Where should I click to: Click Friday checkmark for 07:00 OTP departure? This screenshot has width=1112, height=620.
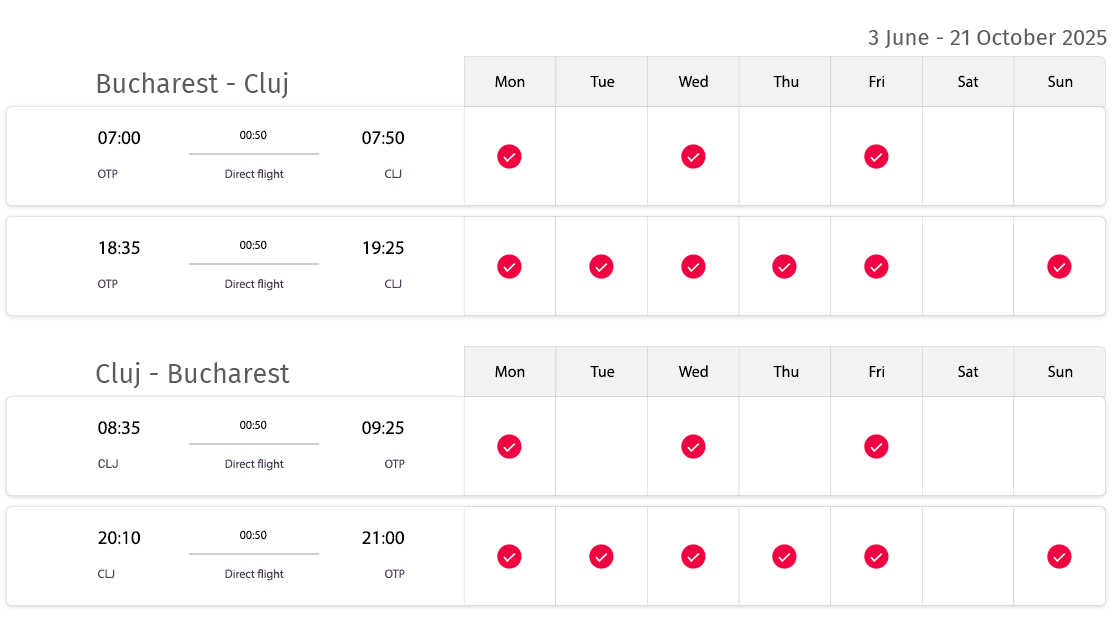876,157
